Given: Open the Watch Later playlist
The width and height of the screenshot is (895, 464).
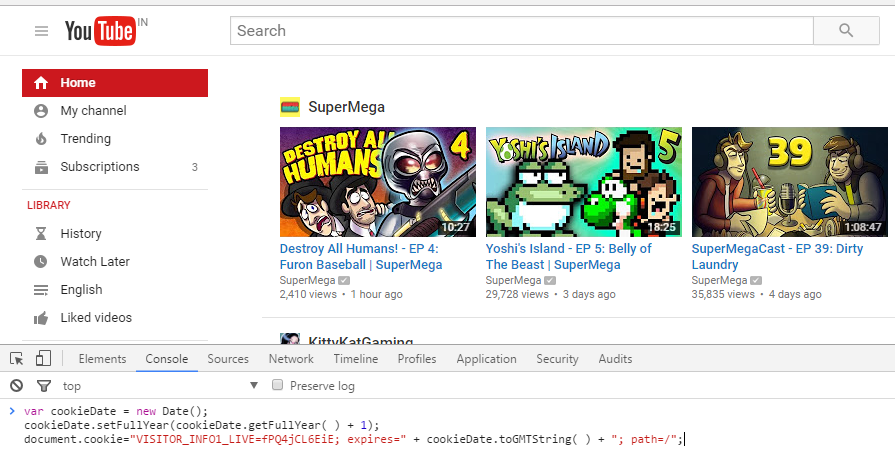Looking at the screenshot, I should (95, 261).
